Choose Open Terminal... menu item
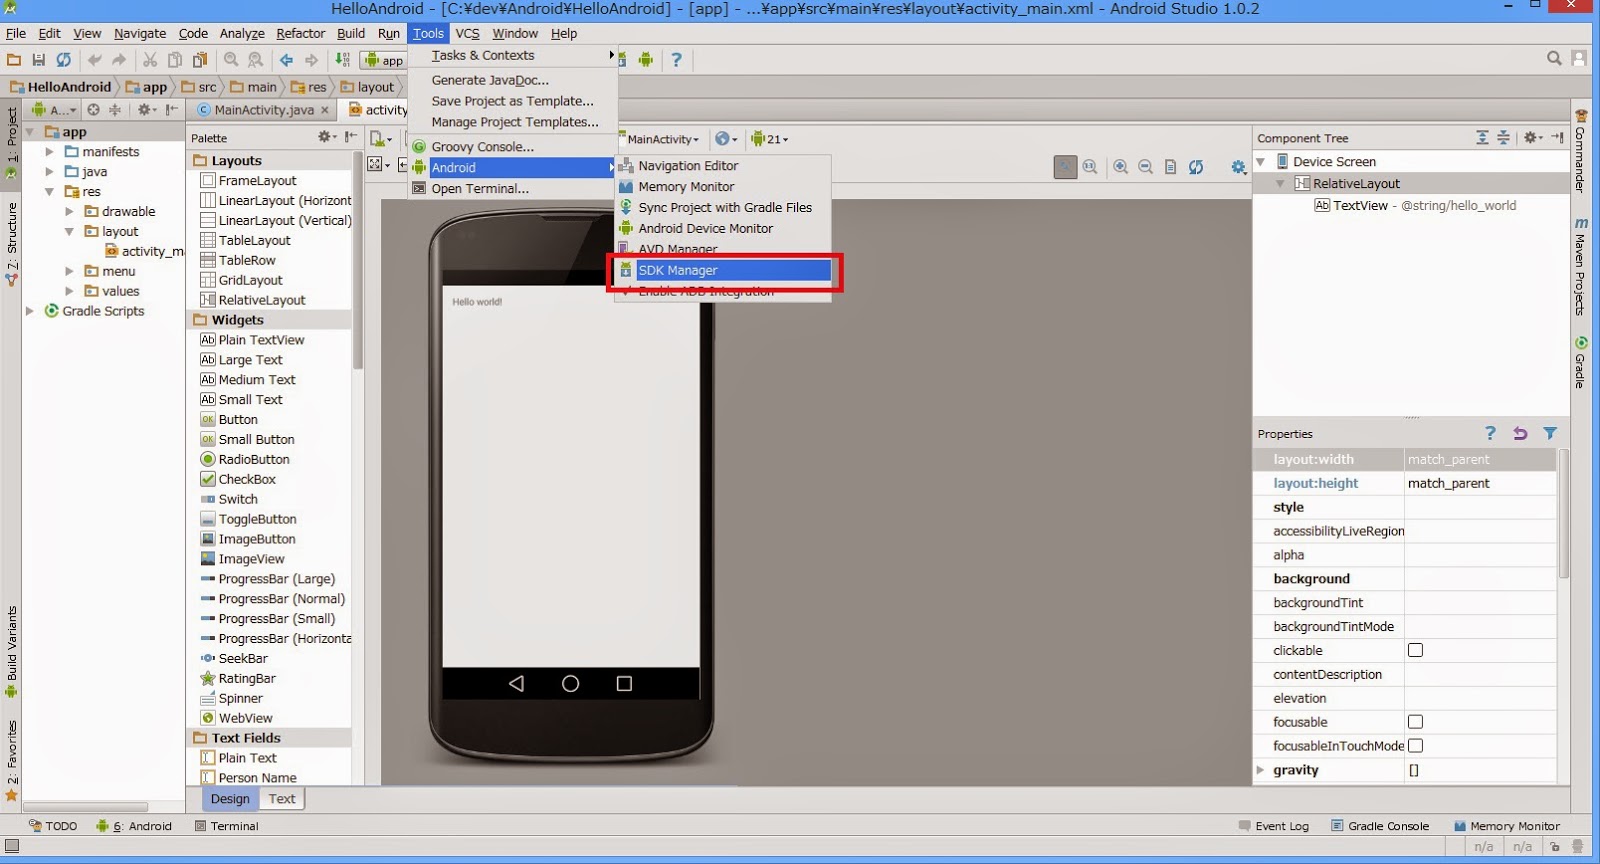The height and width of the screenshot is (864, 1600). click(512, 189)
